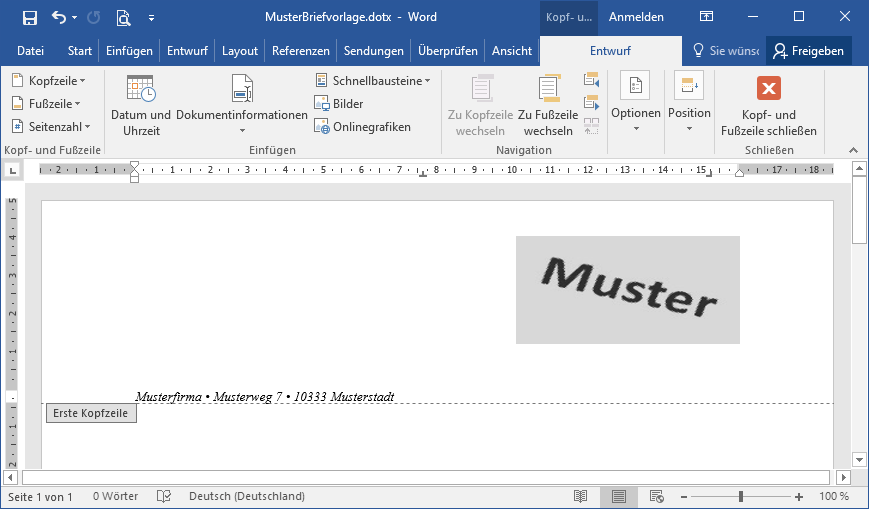
Task: Switch to read mode view
Action: pos(581,496)
